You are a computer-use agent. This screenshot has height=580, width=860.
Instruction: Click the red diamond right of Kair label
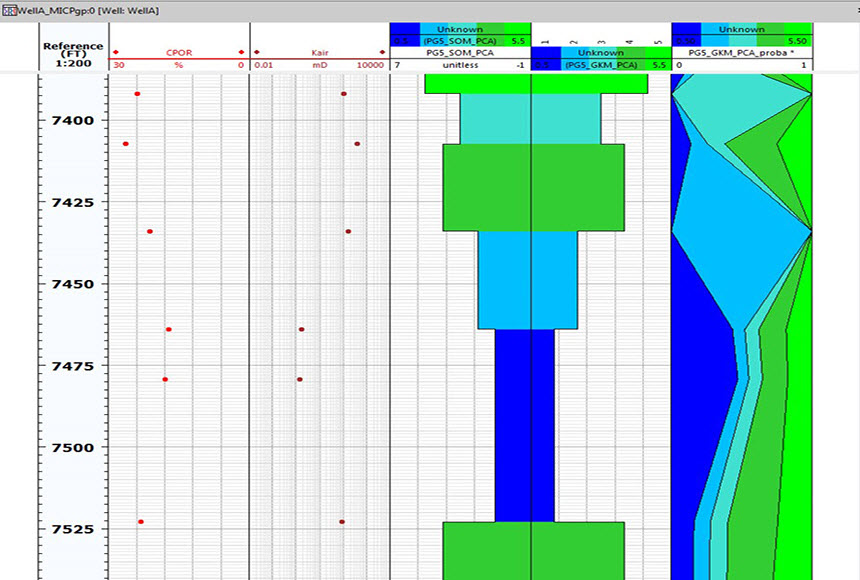click(382, 52)
